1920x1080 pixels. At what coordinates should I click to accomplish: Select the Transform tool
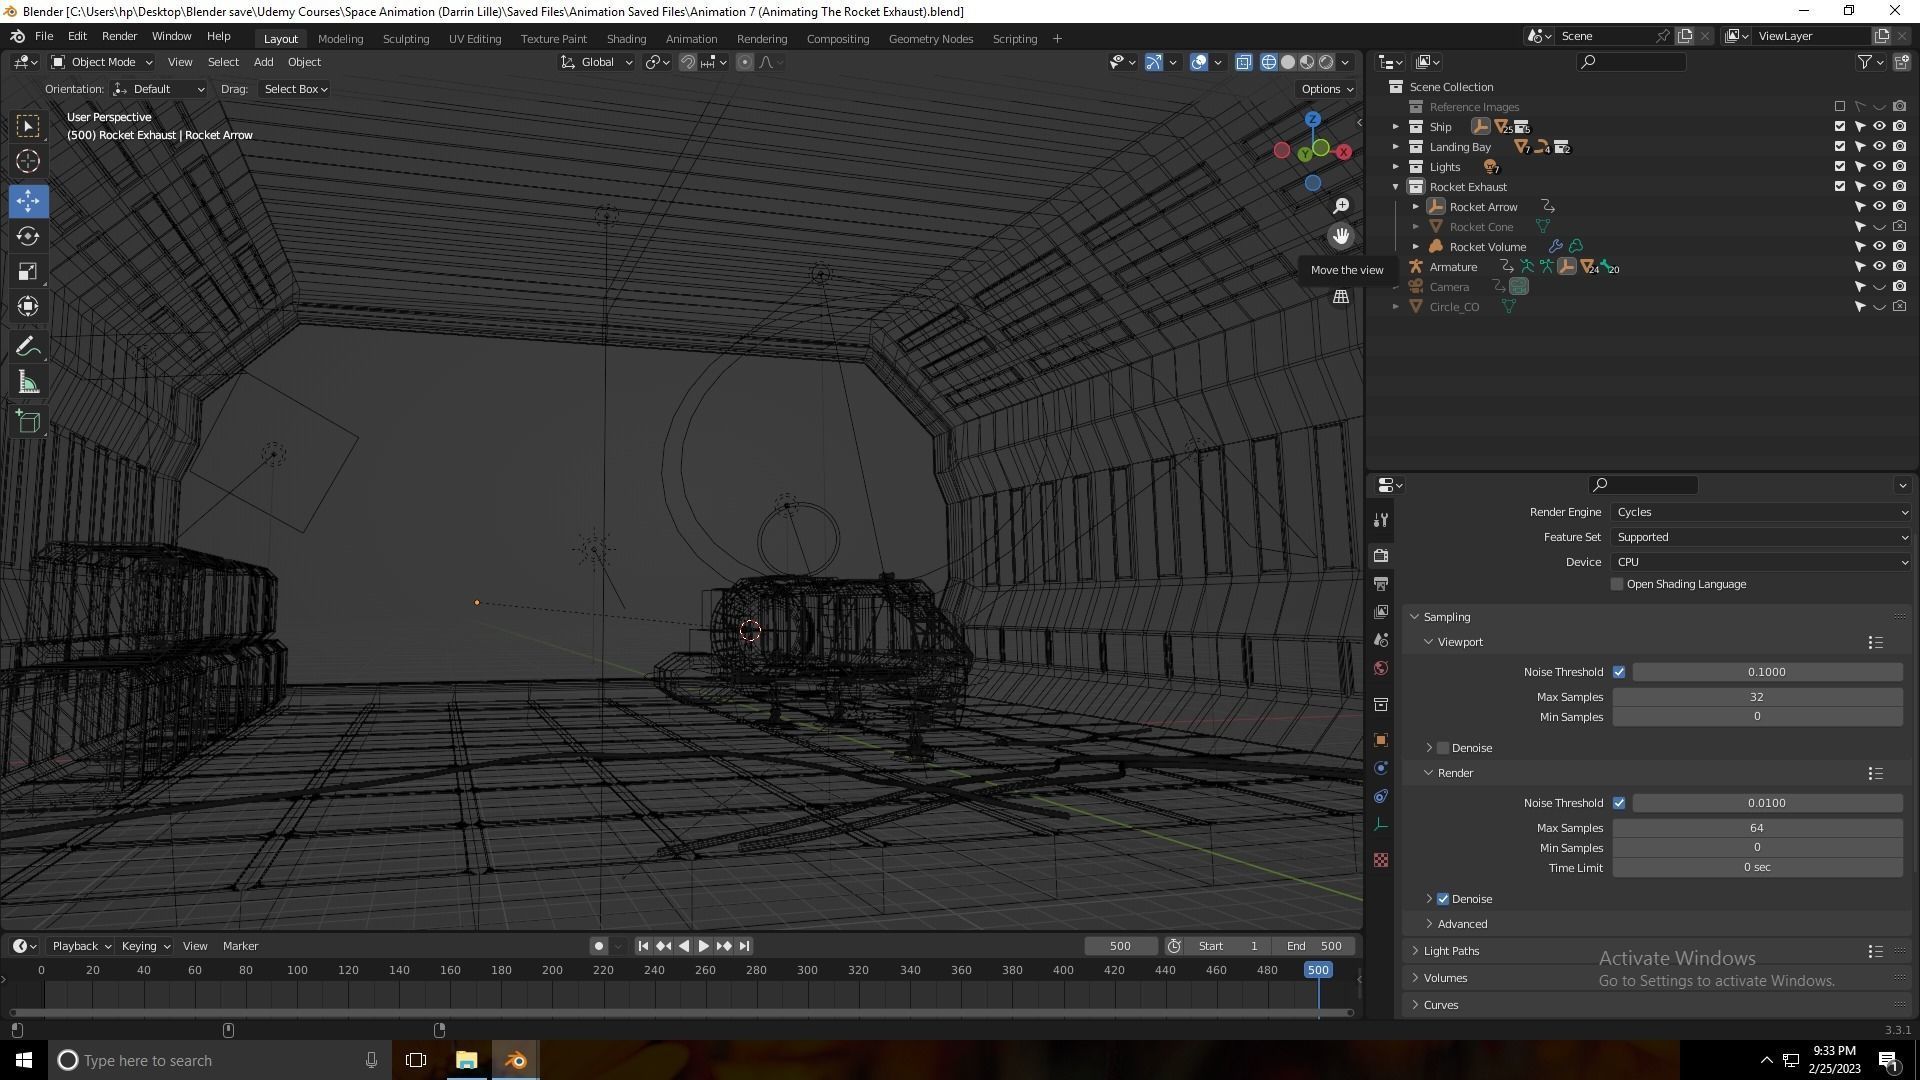(28, 306)
